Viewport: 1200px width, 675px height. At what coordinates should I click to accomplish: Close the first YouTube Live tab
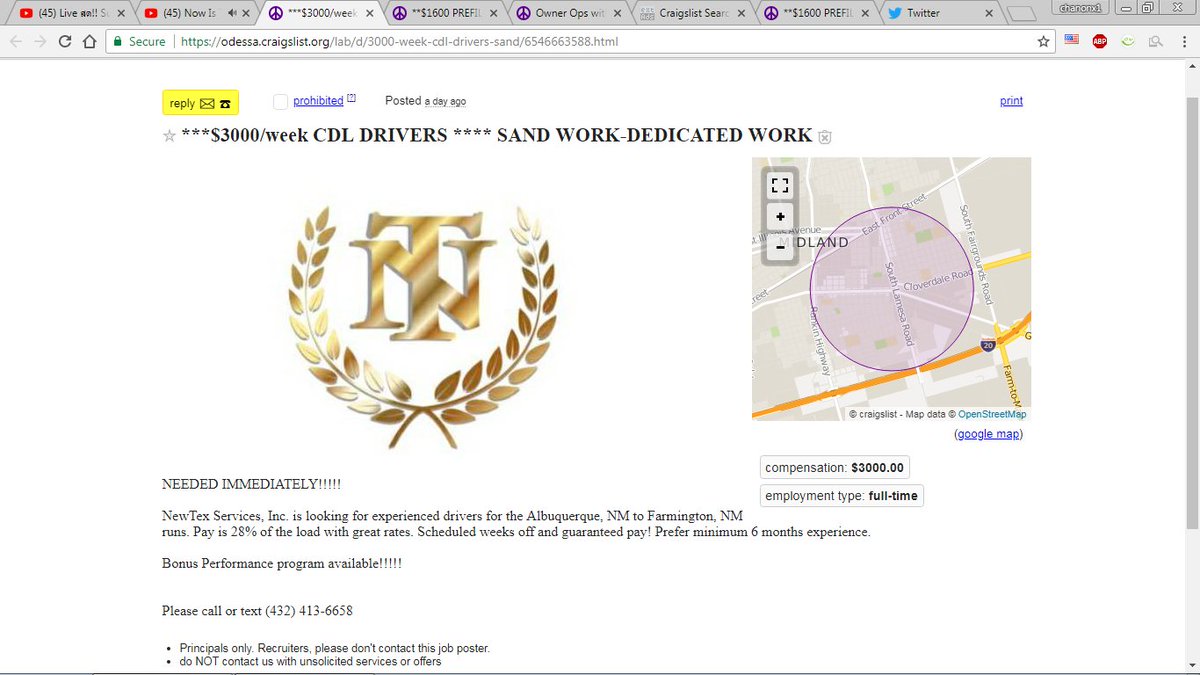pyautogui.click(x=120, y=13)
